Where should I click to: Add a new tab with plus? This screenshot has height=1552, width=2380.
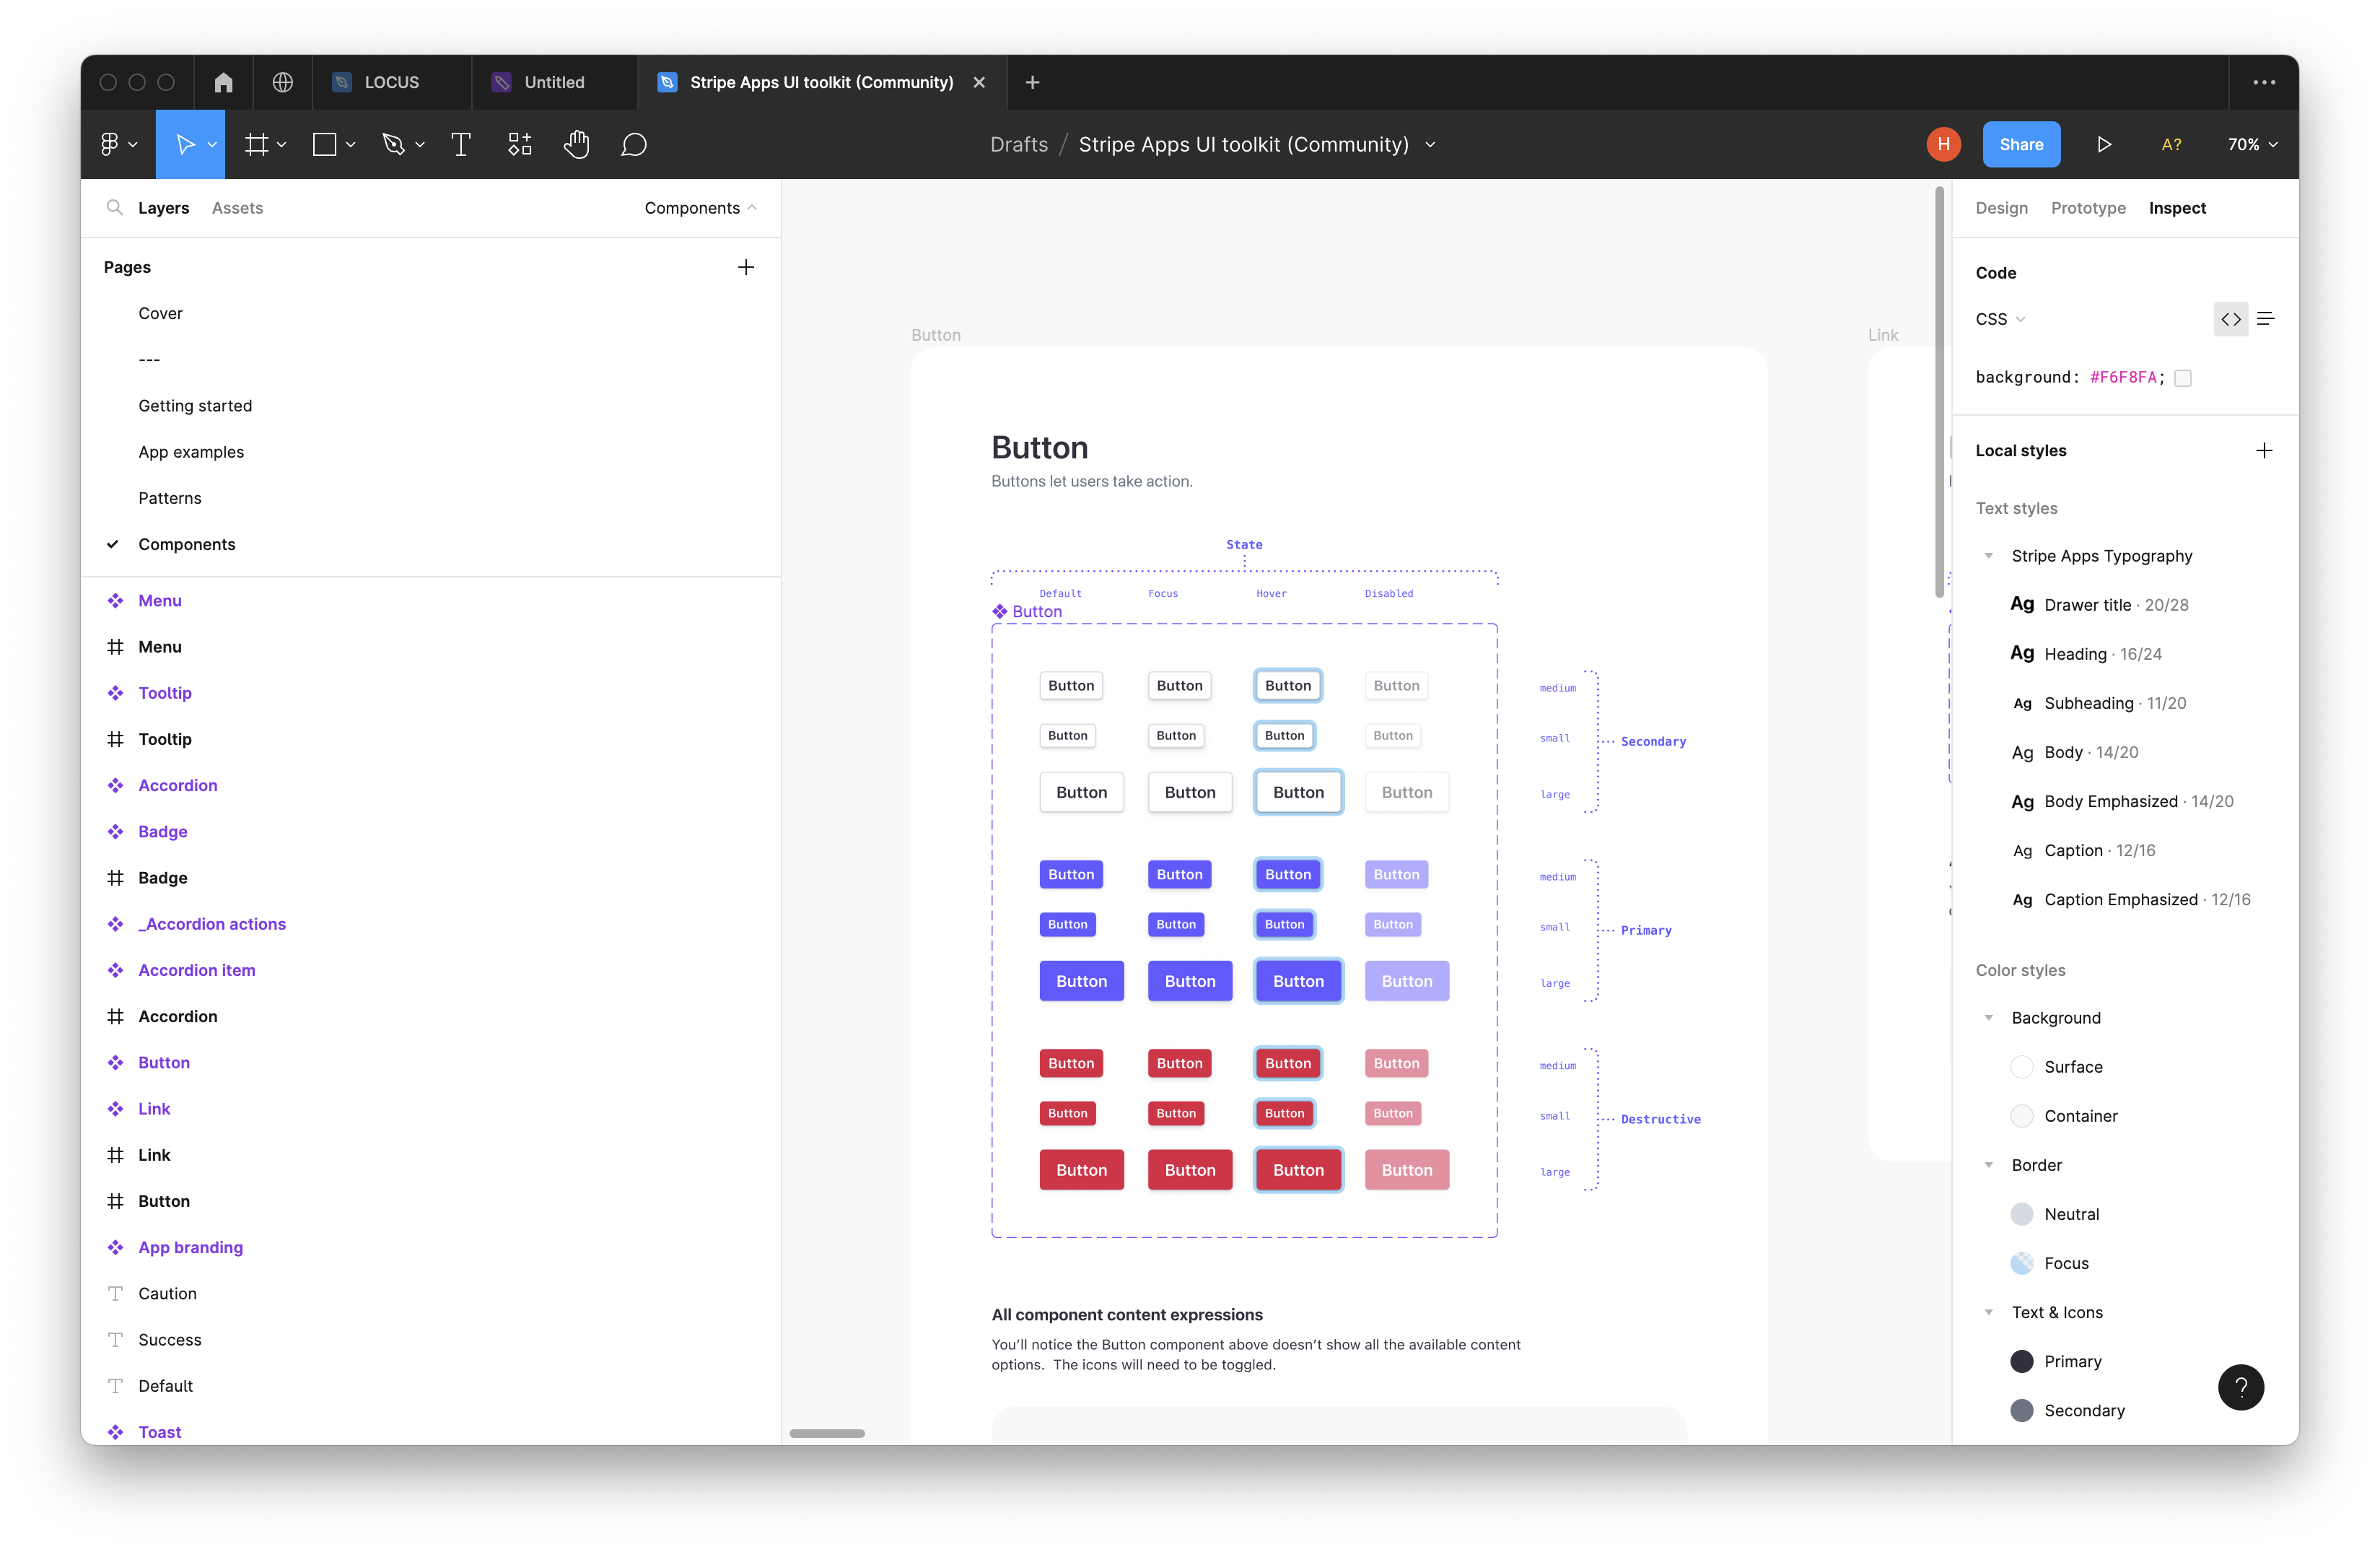pos(1033,82)
